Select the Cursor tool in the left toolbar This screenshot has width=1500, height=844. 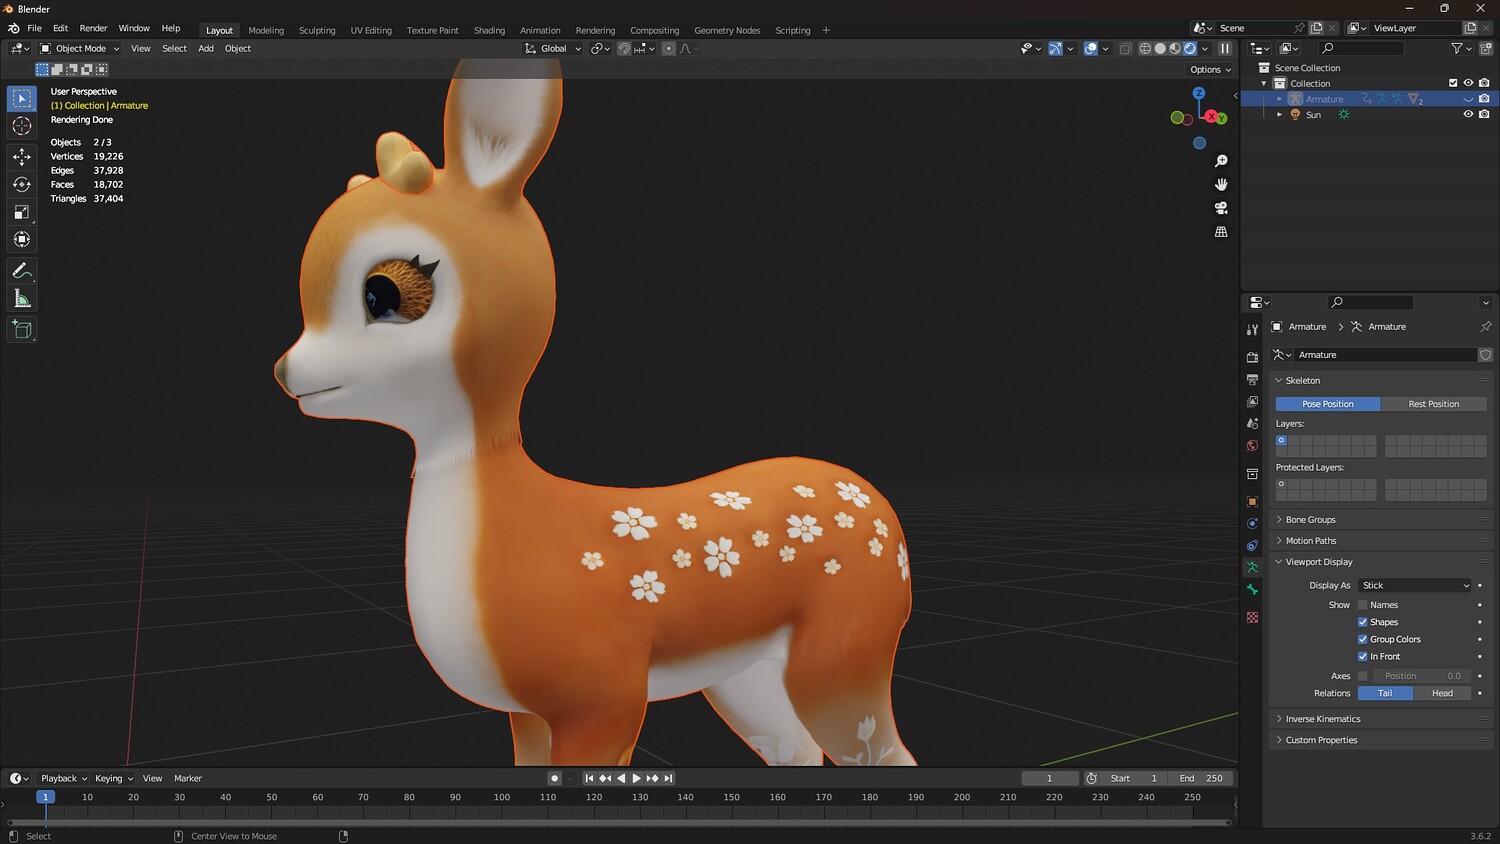22,126
